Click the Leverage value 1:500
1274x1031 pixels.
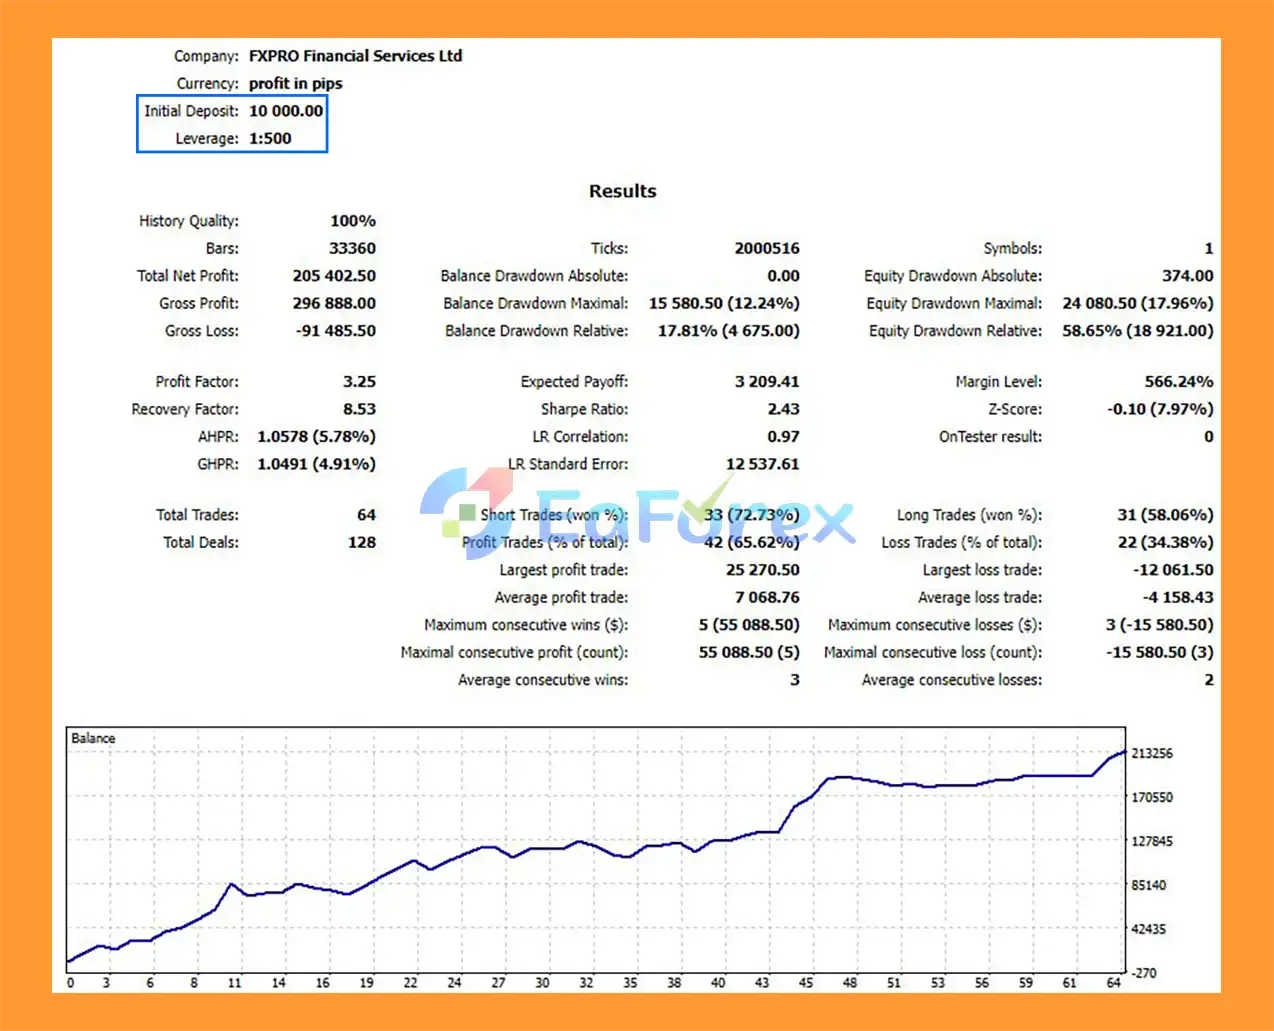point(270,138)
